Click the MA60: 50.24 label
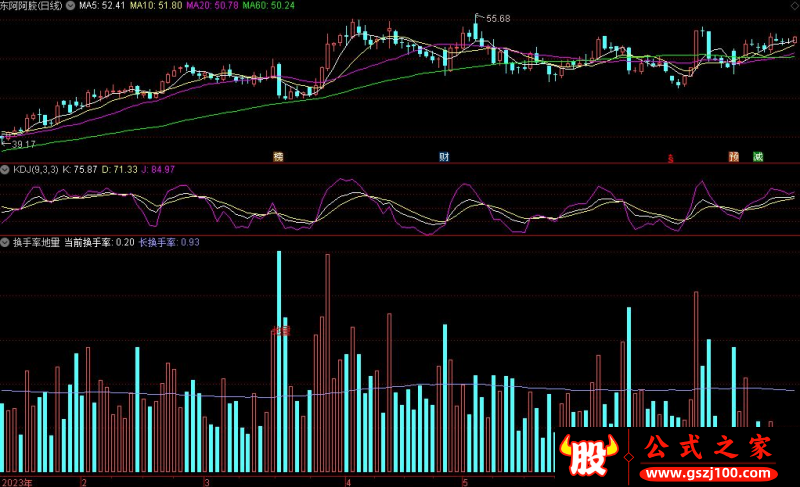 pyautogui.click(x=268, y=6)
